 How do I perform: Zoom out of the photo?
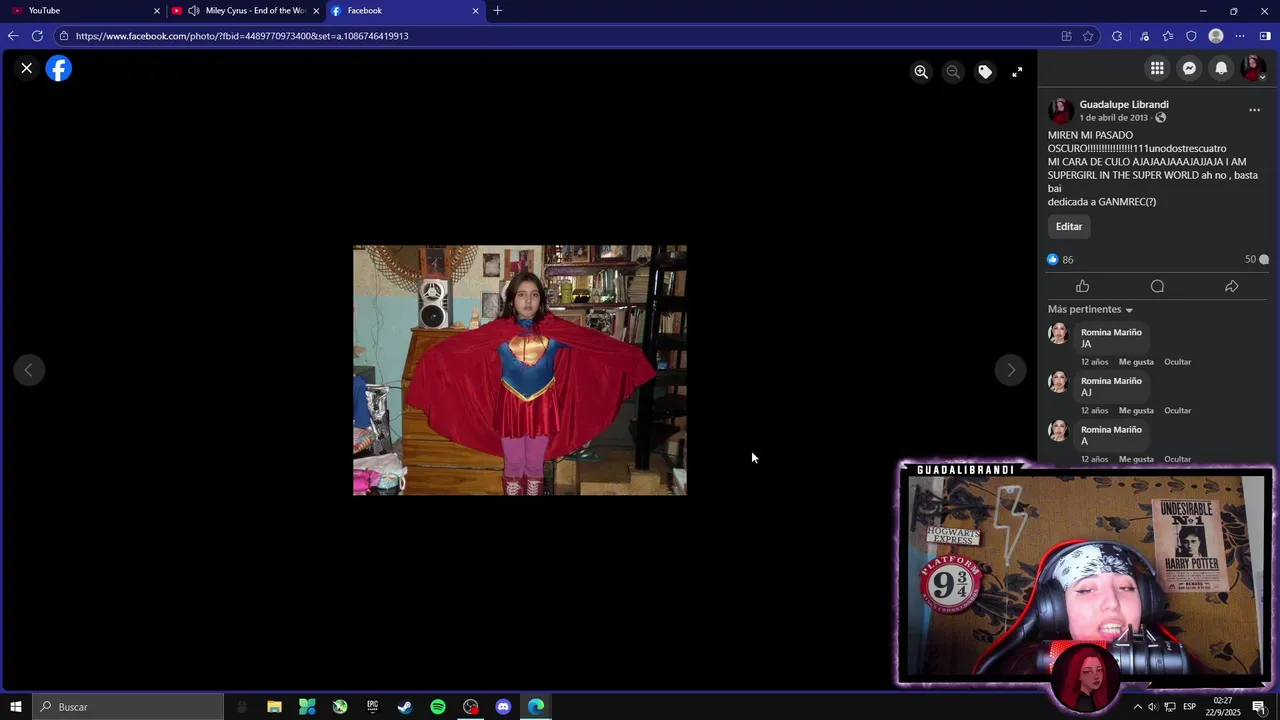[x=953, y=72]
